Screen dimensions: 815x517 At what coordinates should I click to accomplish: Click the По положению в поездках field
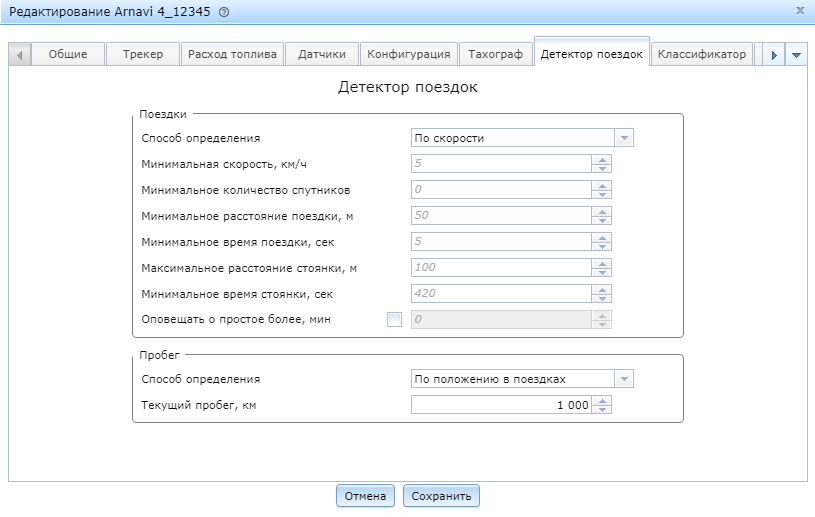tap(512, 379)
